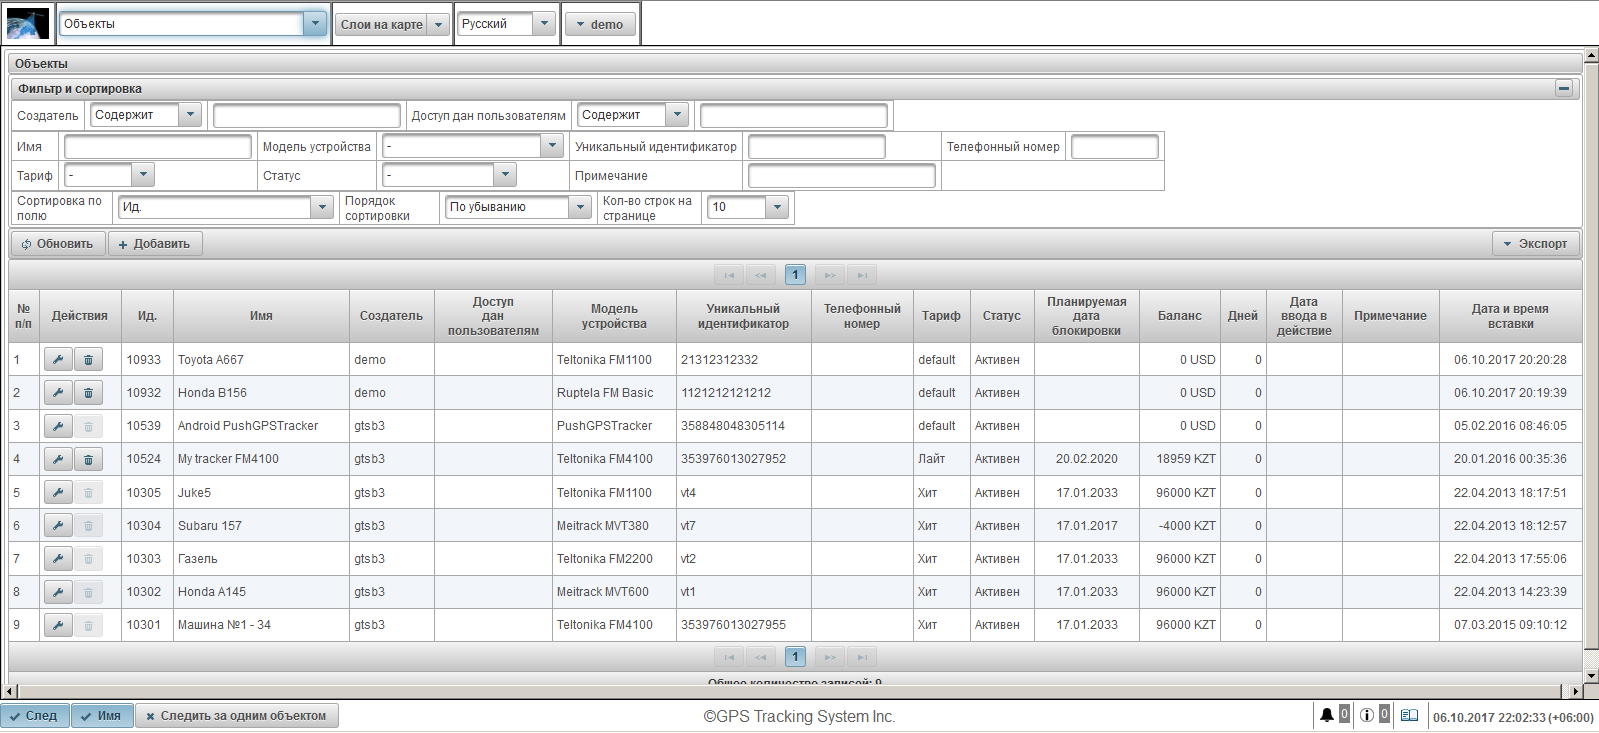
Task: Click the wrench edit icon for Toyota A667
Action: pyautogui.click(x=58, y=360)
